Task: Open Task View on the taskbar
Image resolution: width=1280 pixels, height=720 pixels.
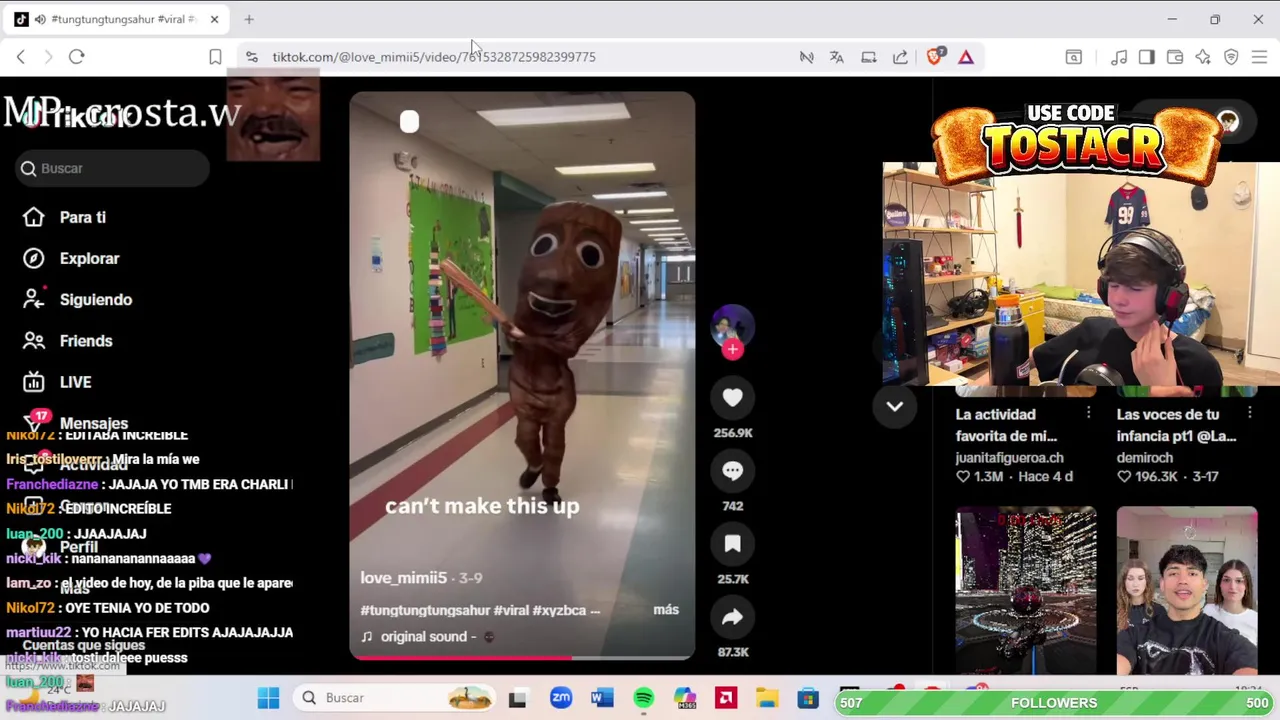Action: click(x=517, y=698)
